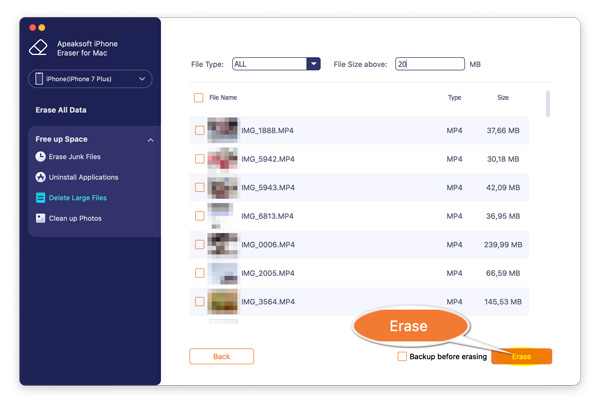Screen dimensions: 600x407
Task: Click the file name IMG_3564.MP4
Action: [268, 302]
